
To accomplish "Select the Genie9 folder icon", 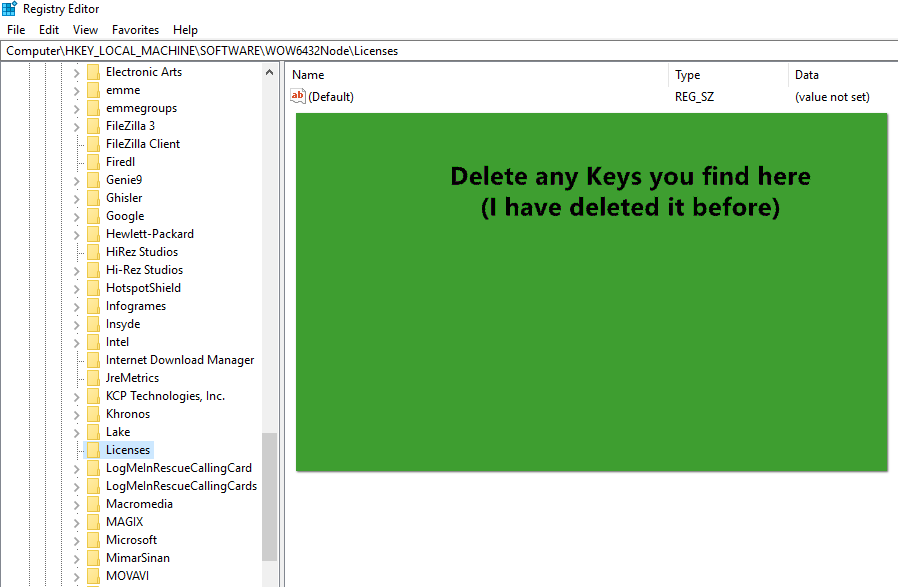I will pyautogui.click(x=93, y=180).
